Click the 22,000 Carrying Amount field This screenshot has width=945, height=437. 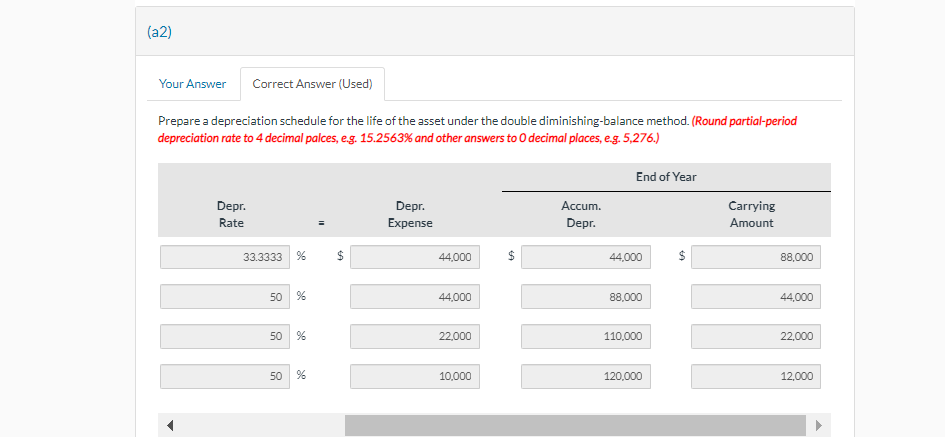tap(756, 336)
